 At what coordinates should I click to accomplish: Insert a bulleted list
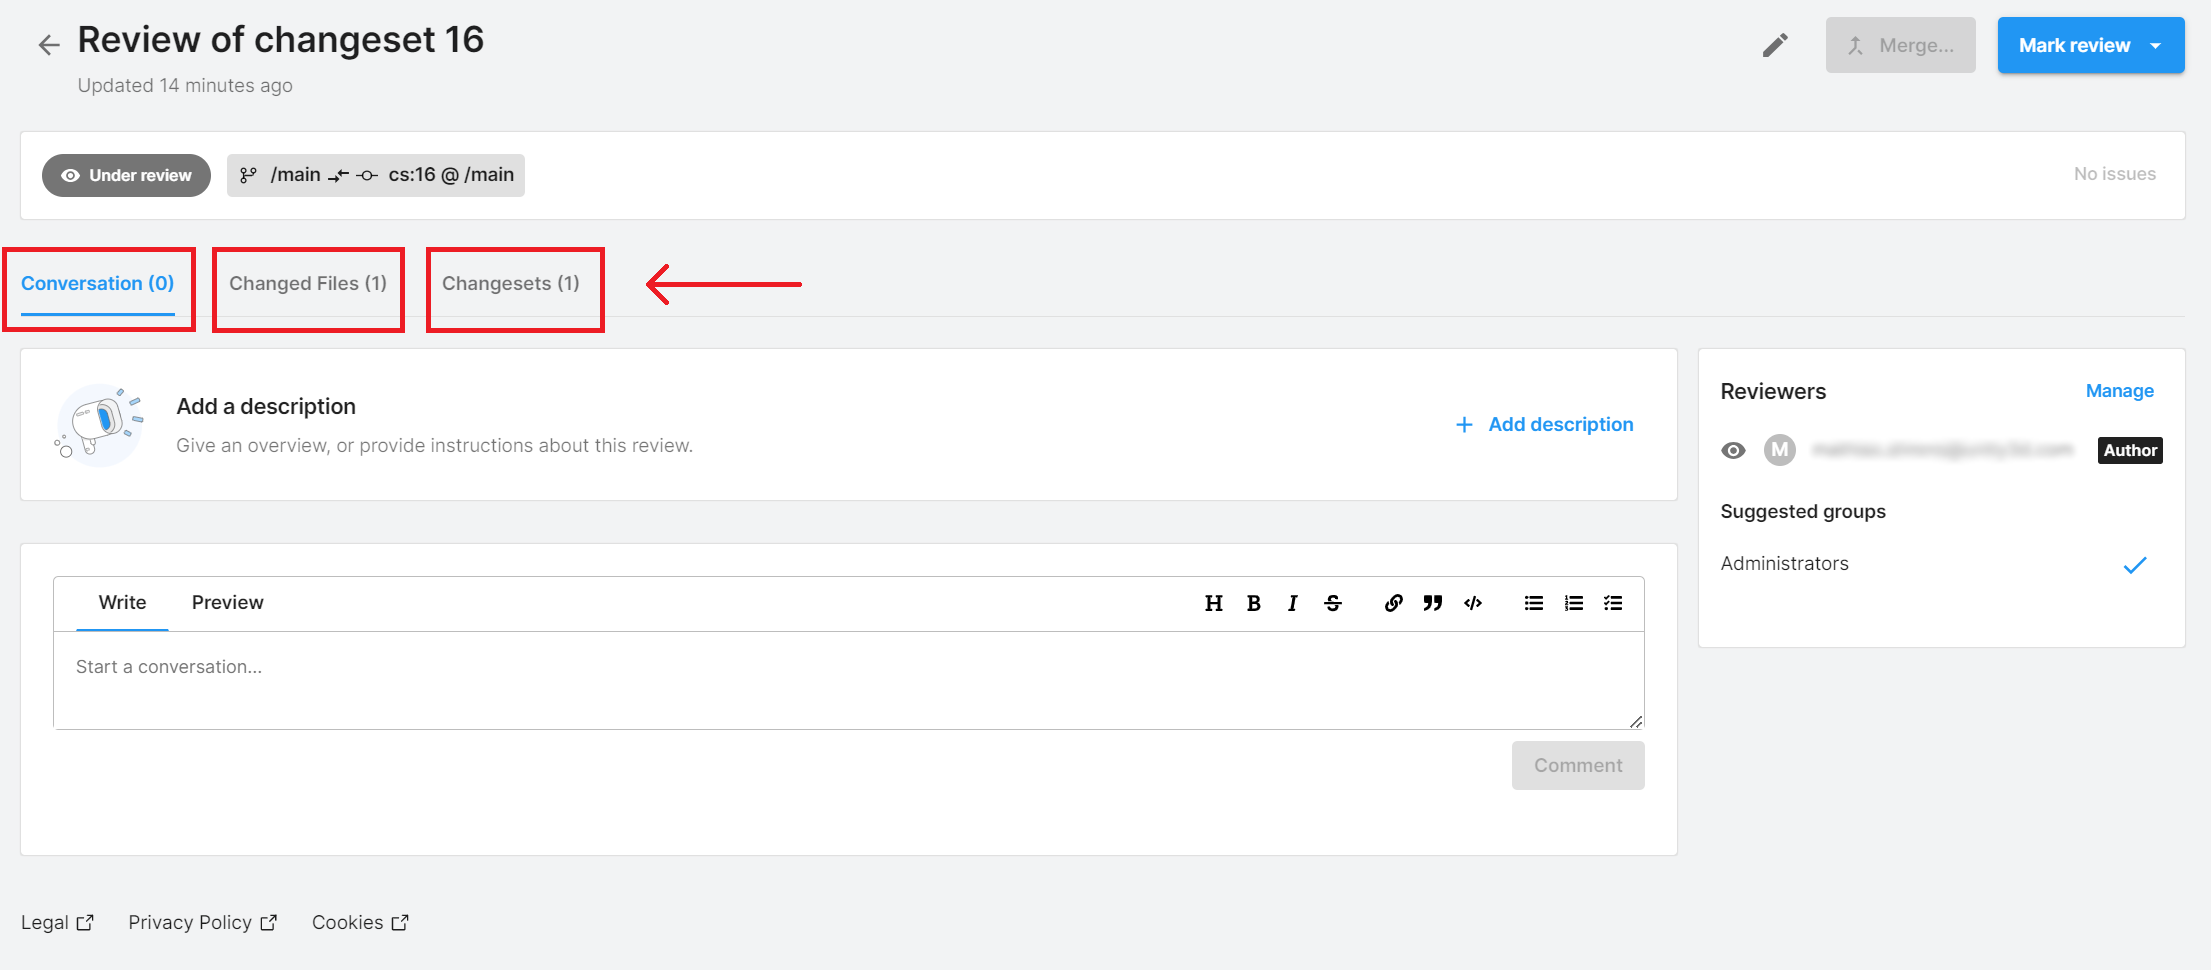point(1533,603)
